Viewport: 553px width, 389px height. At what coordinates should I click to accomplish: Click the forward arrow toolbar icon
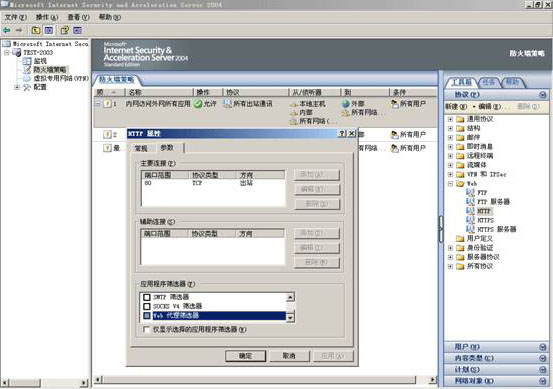pos(19,30)
